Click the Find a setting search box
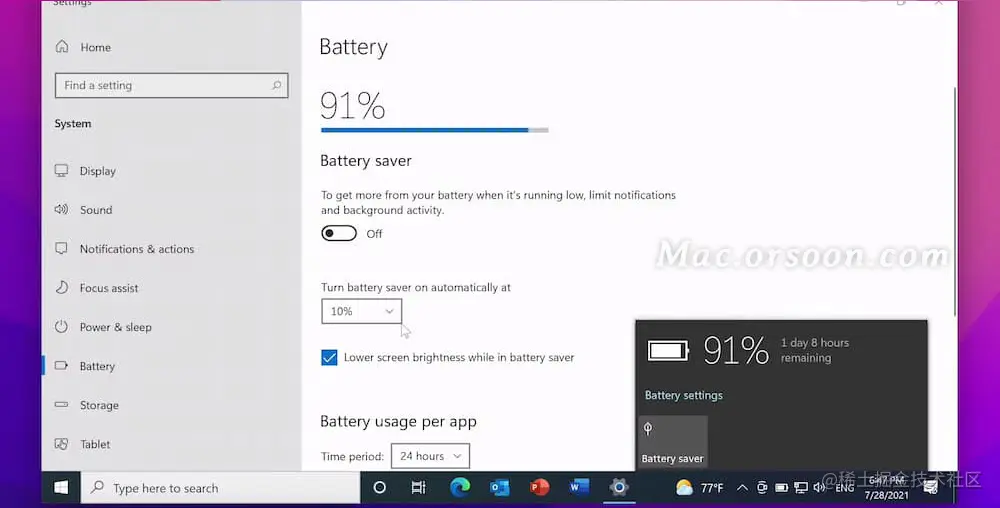This screenshot has height=508, width=1000. [x=172, y=85]
